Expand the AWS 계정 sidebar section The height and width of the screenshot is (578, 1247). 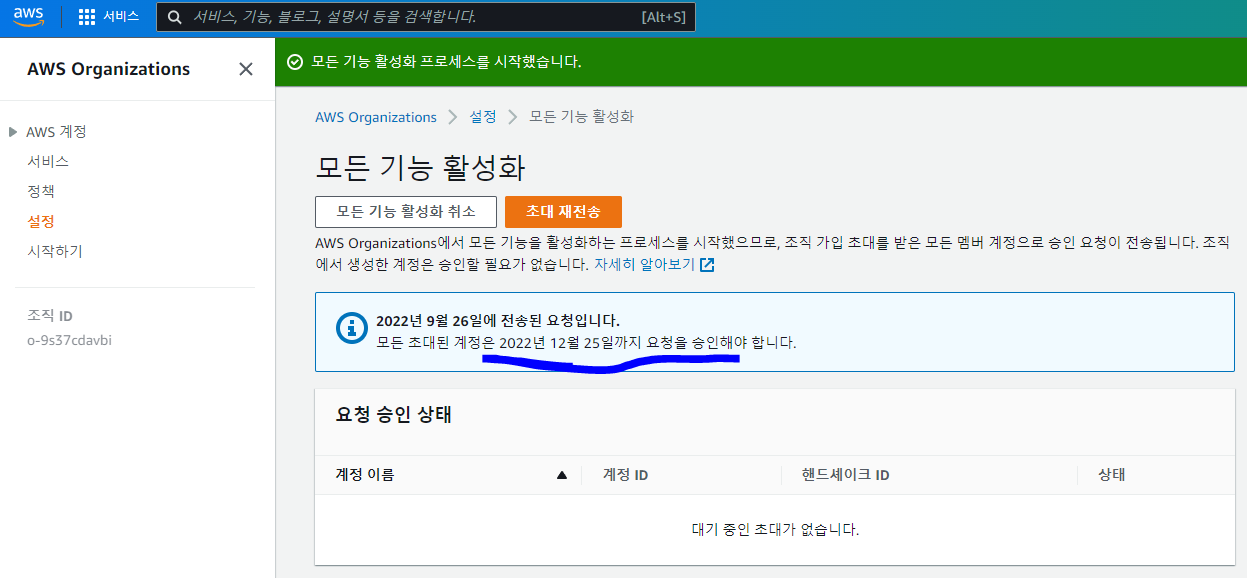(13, 132)
